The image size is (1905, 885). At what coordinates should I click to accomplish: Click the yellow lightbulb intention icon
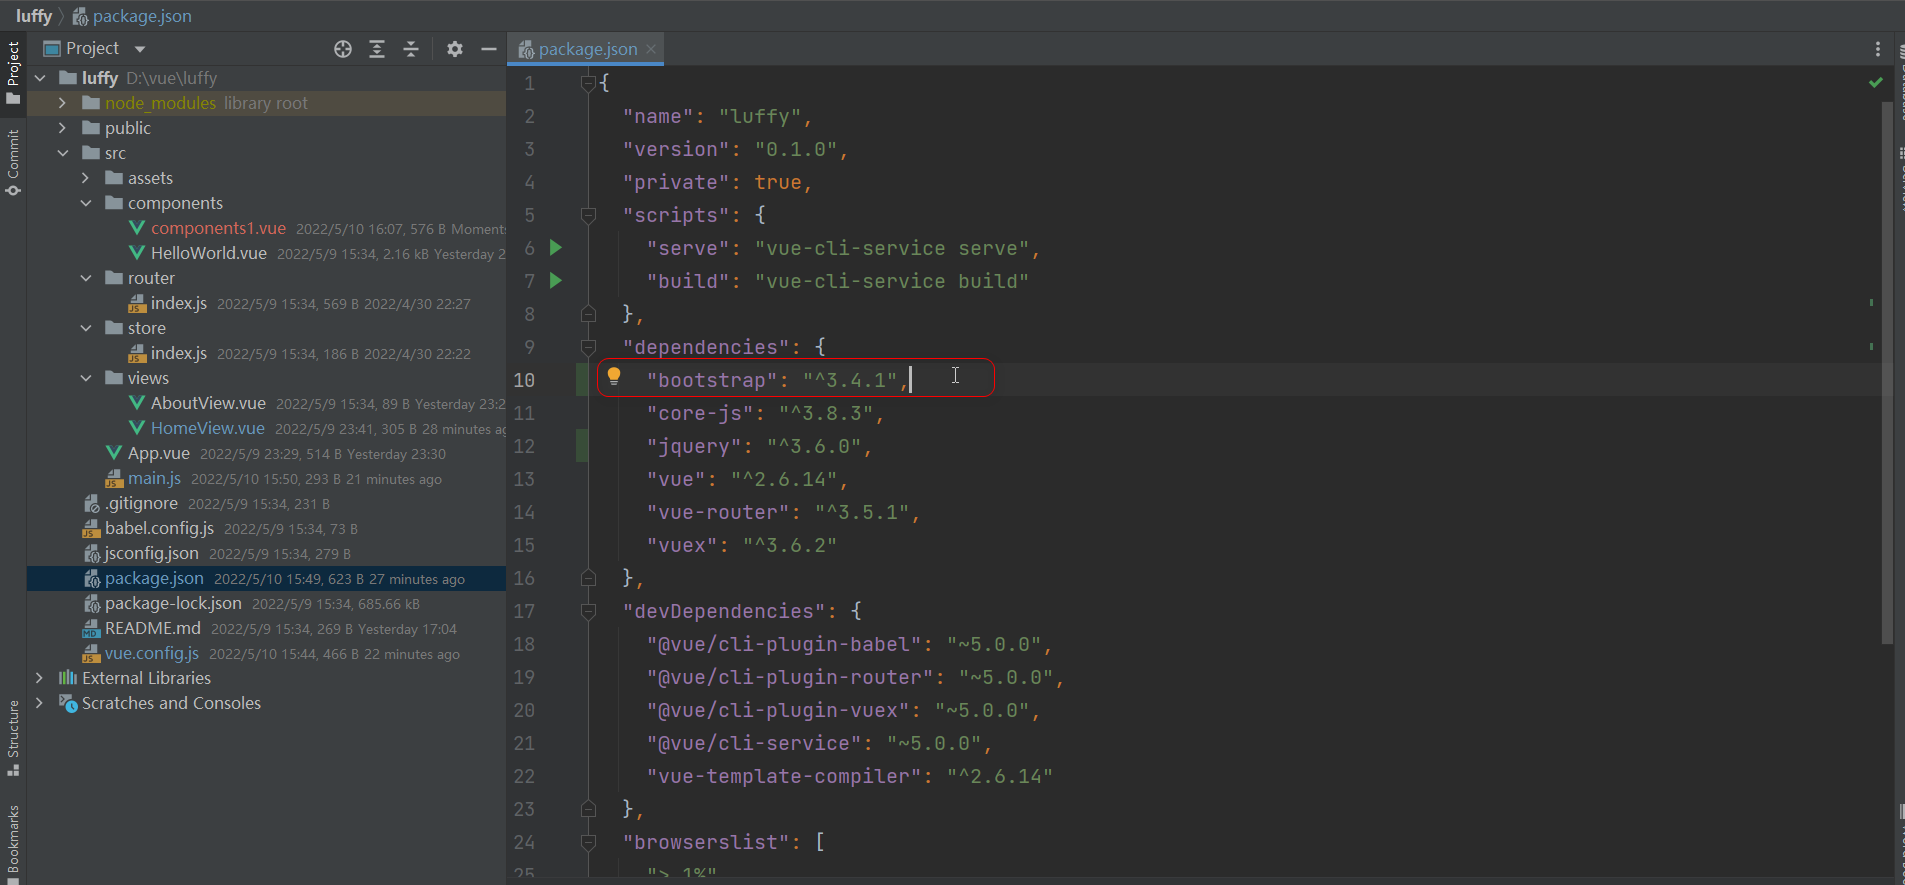coord(614,377)
